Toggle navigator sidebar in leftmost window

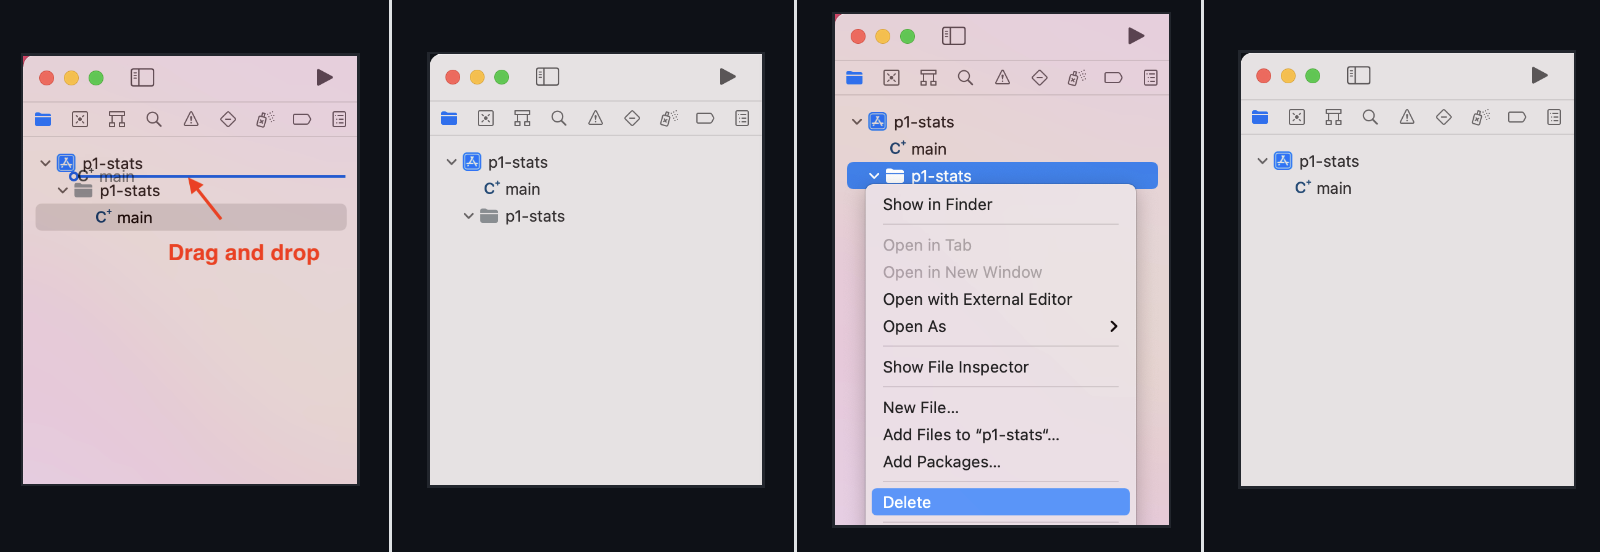pos(142,77)
